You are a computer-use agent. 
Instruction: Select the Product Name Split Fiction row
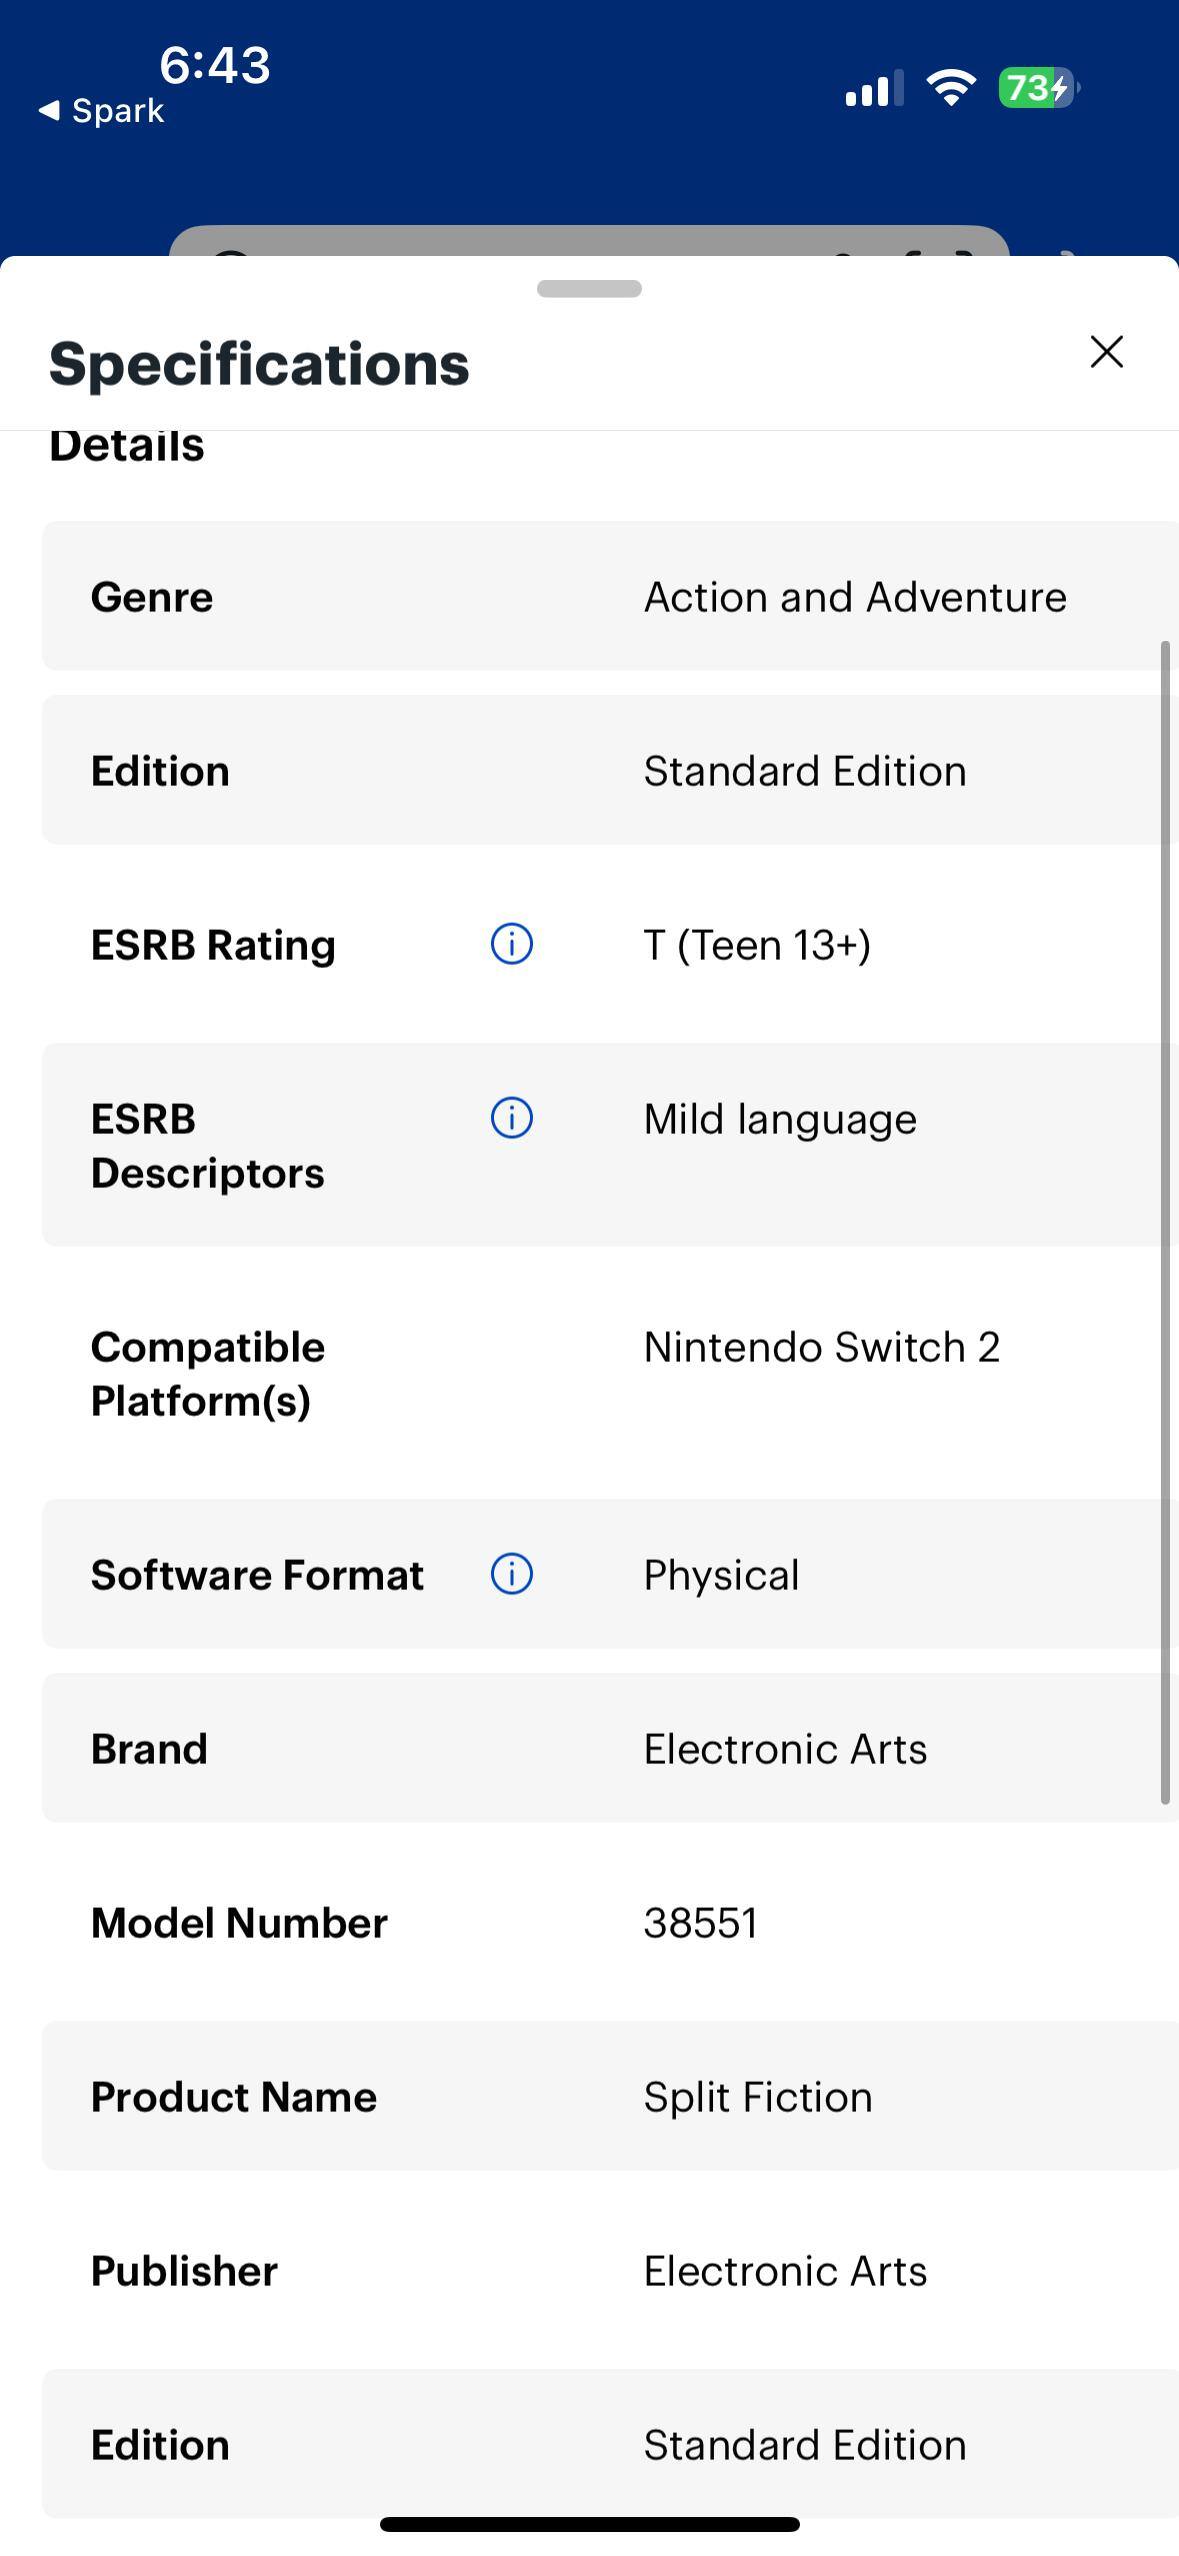pyautogui.click(x=610, y=2096)
